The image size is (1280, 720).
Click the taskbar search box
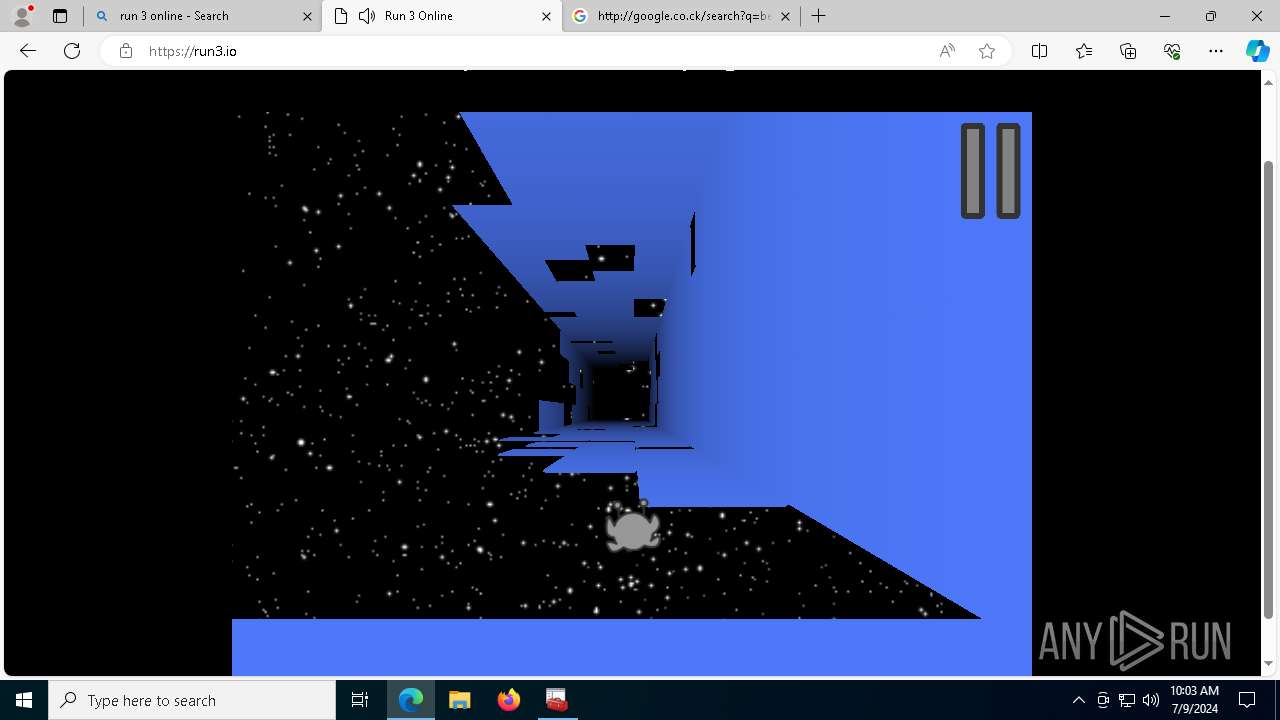[x=192, y=700]
